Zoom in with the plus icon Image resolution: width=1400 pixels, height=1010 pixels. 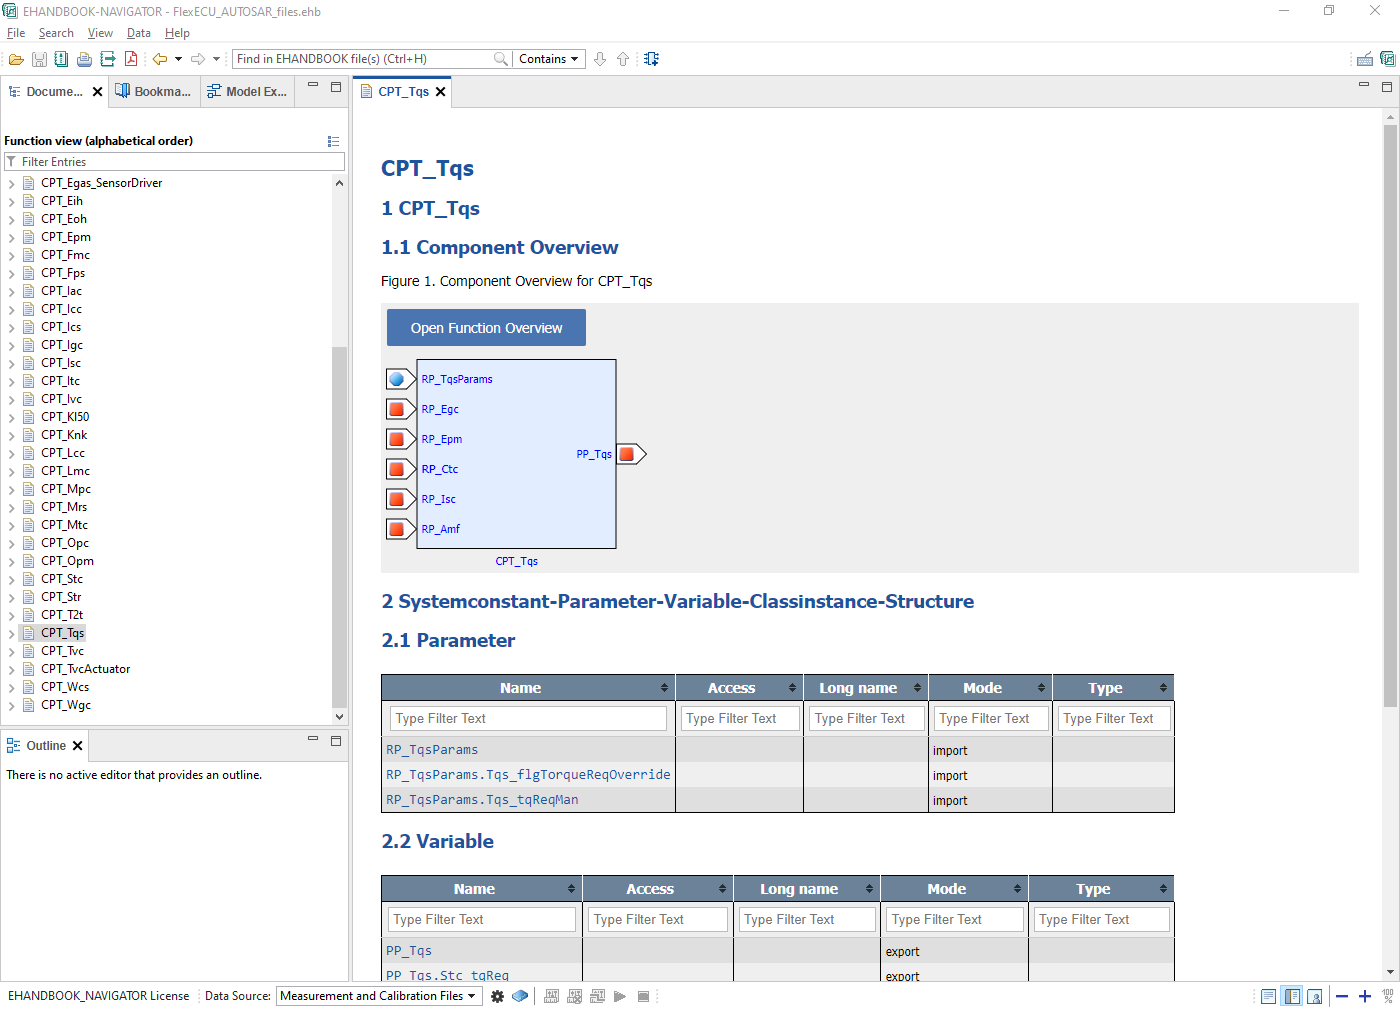point(1364,996)
